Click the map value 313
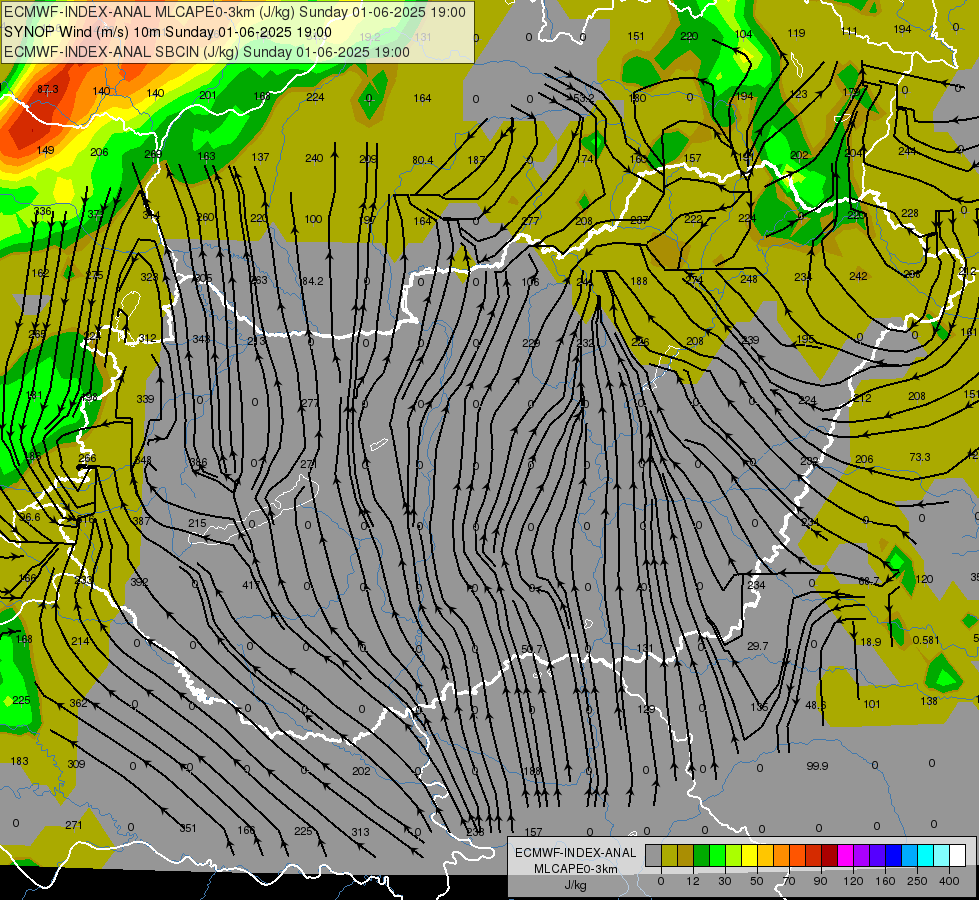The image size is (979, 900). (360, 832)
